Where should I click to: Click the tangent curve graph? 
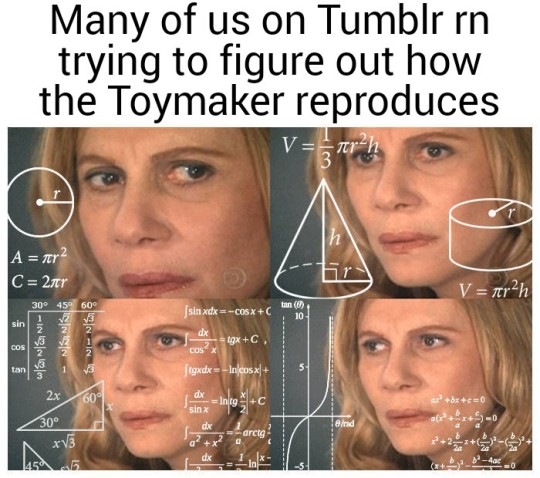coord(309,384)
